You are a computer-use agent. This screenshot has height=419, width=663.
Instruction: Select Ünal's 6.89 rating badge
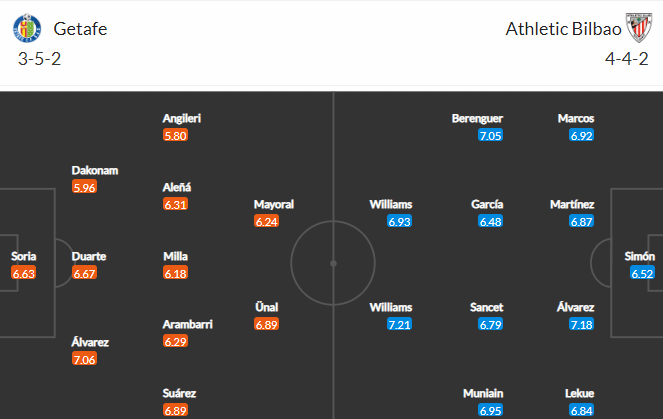click(266, 324)
